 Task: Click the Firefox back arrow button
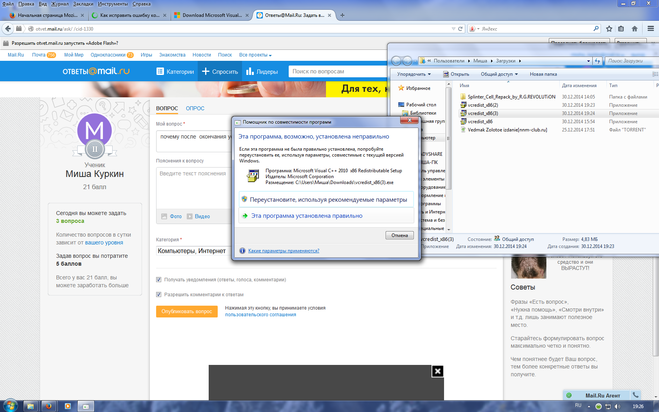8,29
